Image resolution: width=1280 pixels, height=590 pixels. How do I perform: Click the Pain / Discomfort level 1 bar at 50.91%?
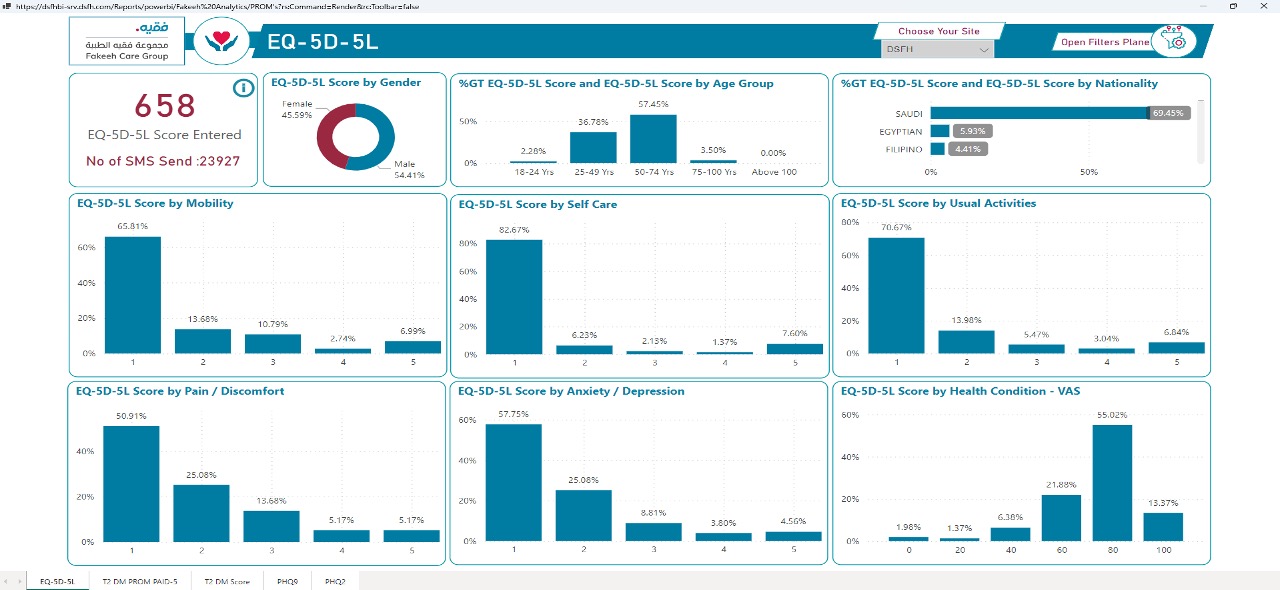131,484
